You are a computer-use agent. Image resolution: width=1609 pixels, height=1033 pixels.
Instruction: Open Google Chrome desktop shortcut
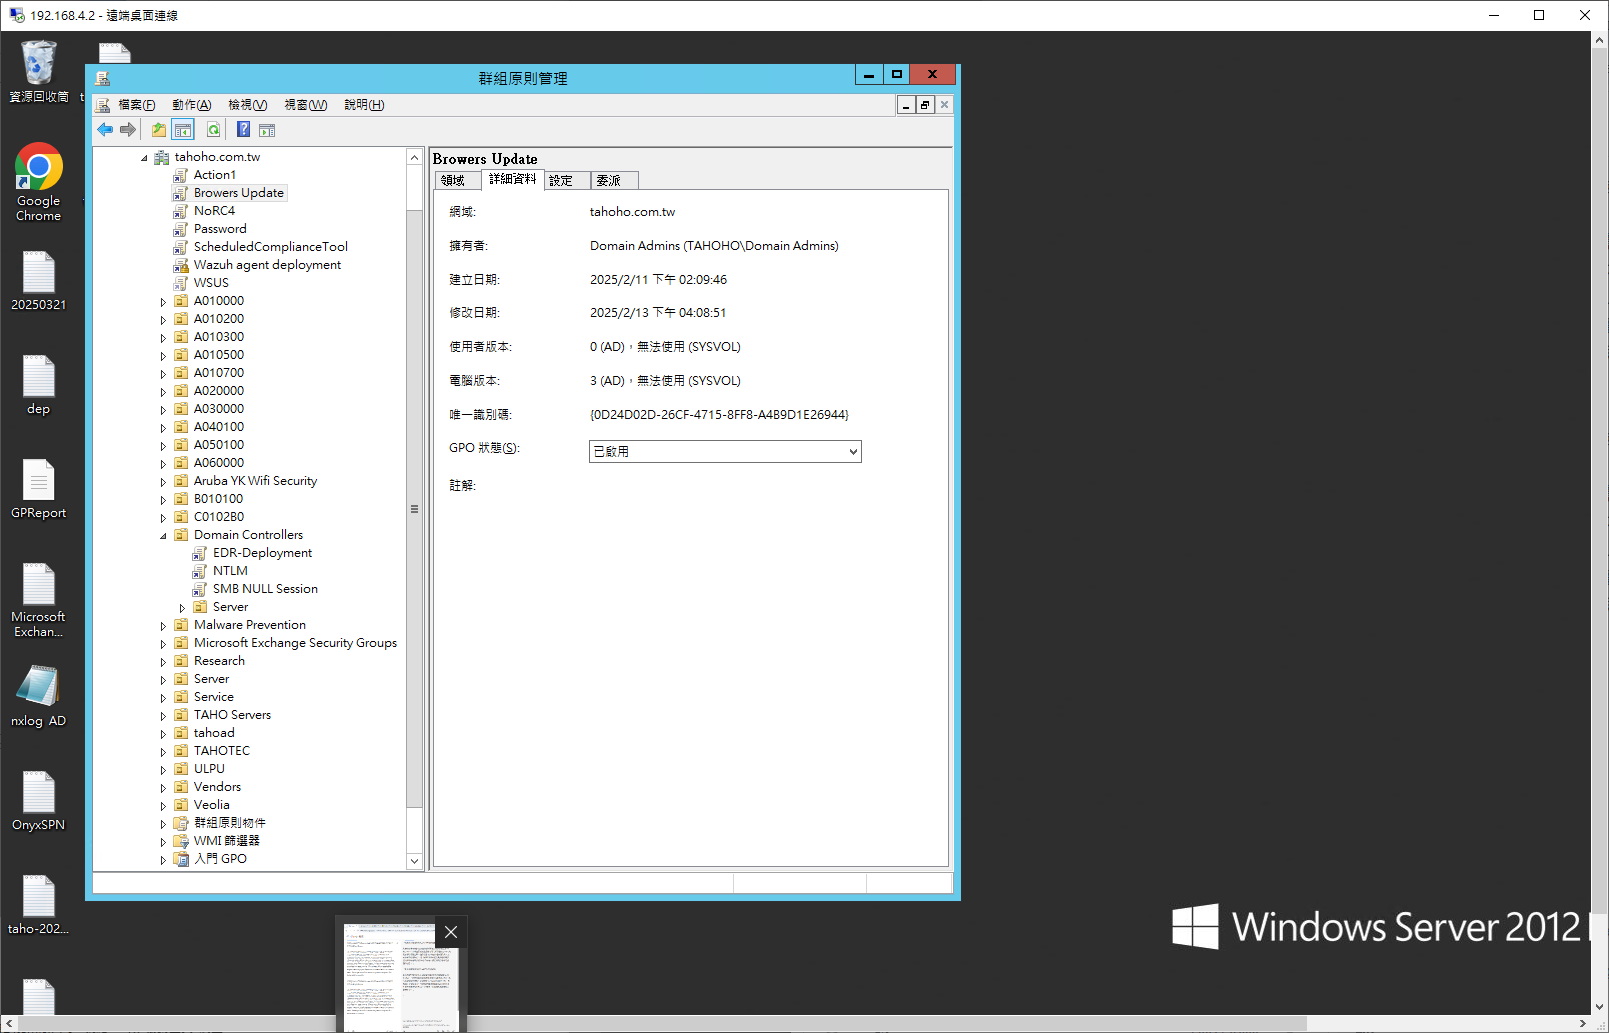coord(38,182)
